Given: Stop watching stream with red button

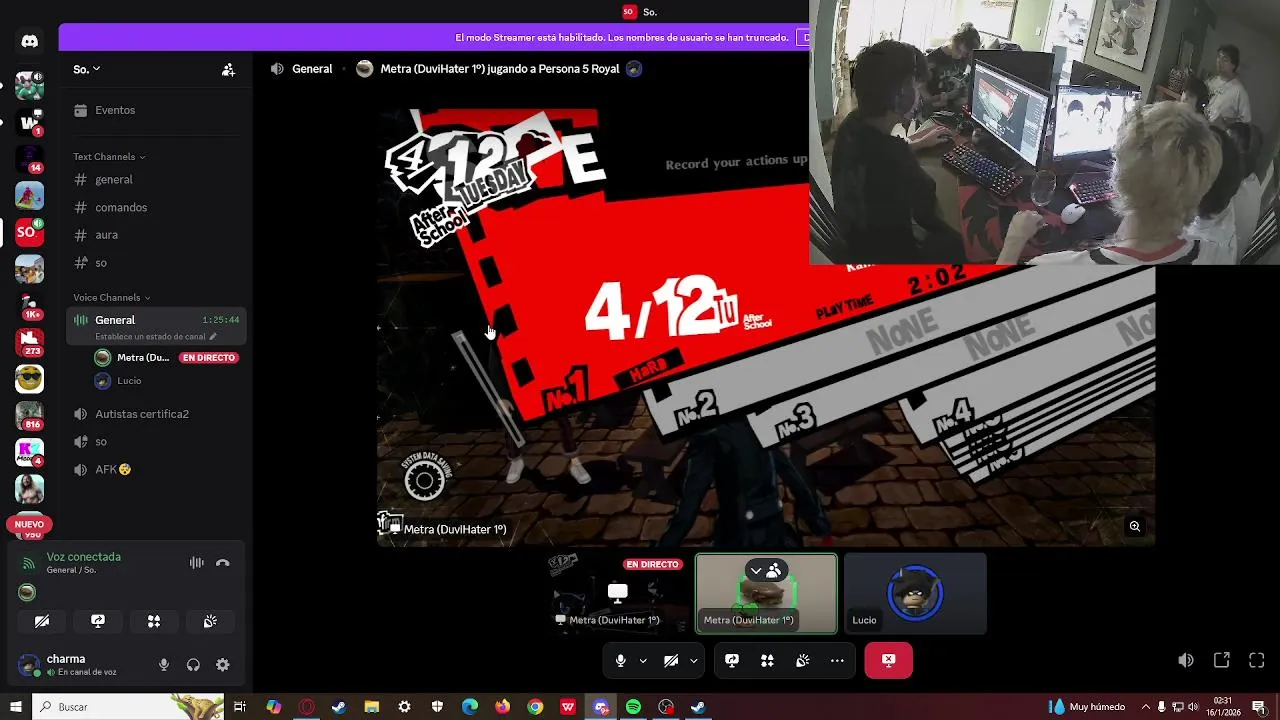Looking at the screenshot, I should tap(889, 660).
